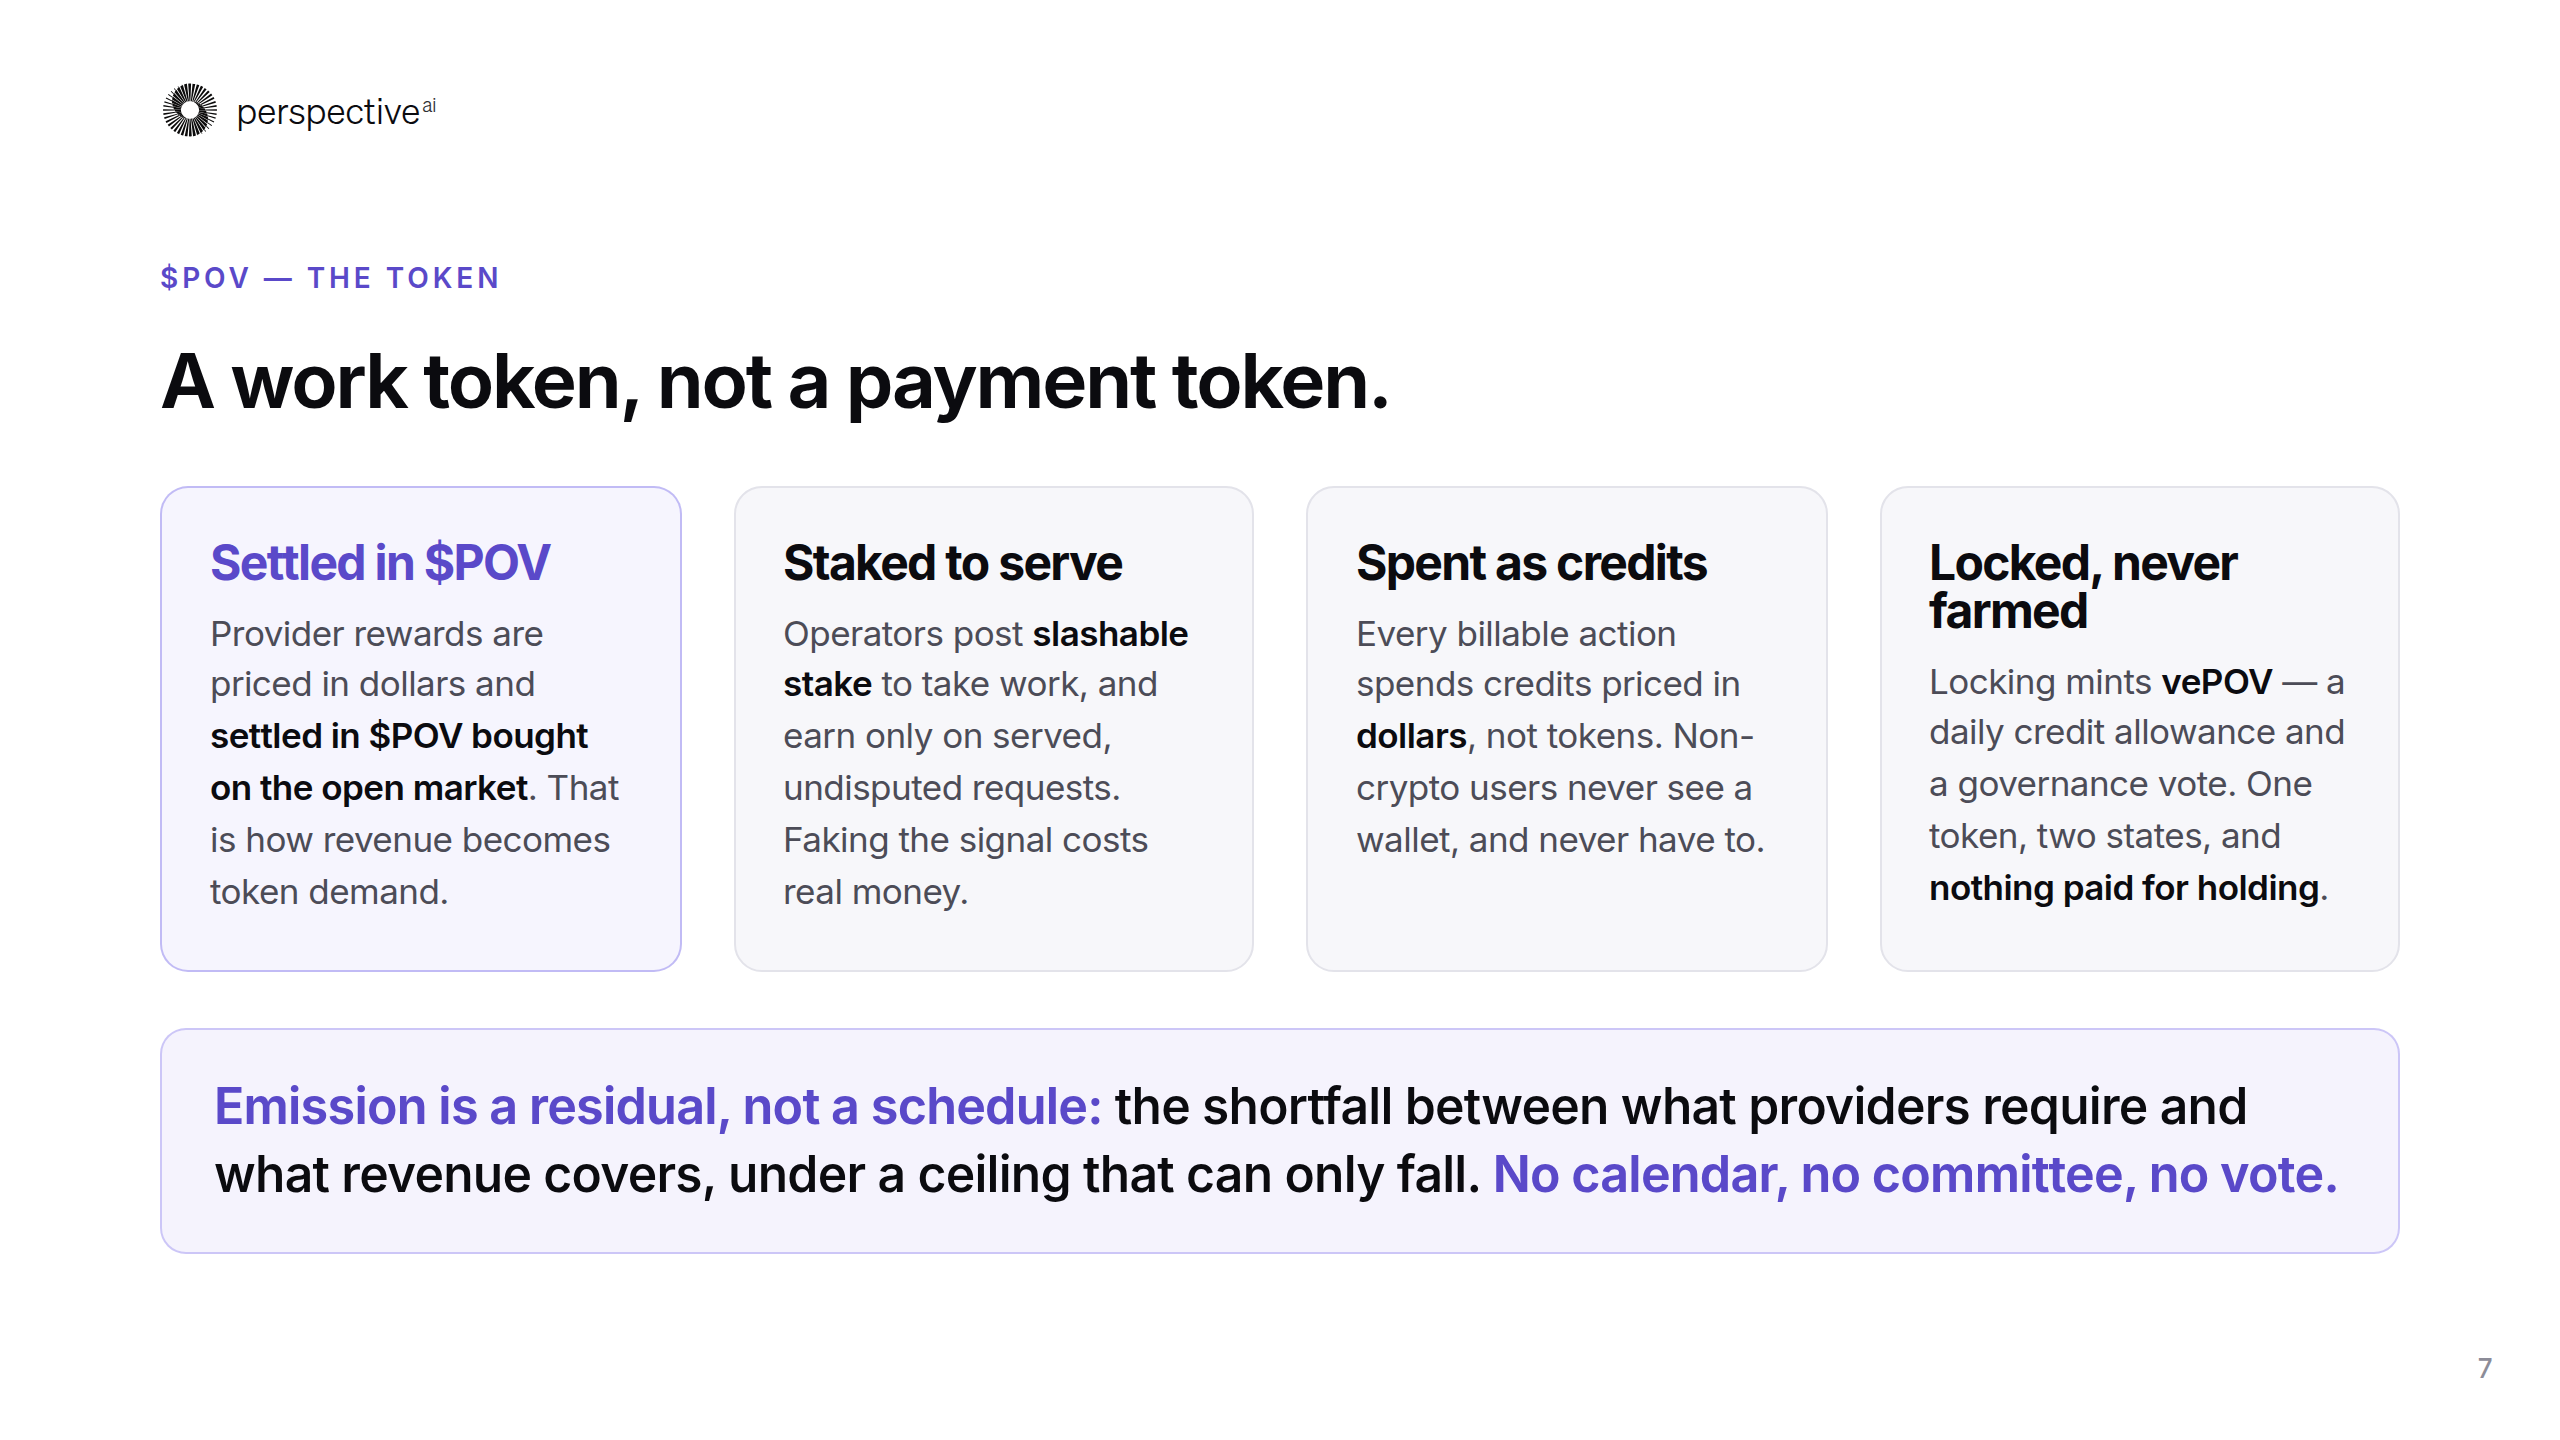The height and width of the screenshot is (1440, 2560).
Task: Click Non-crypto users never see a wallet sentence
Action: point(1560,788)
